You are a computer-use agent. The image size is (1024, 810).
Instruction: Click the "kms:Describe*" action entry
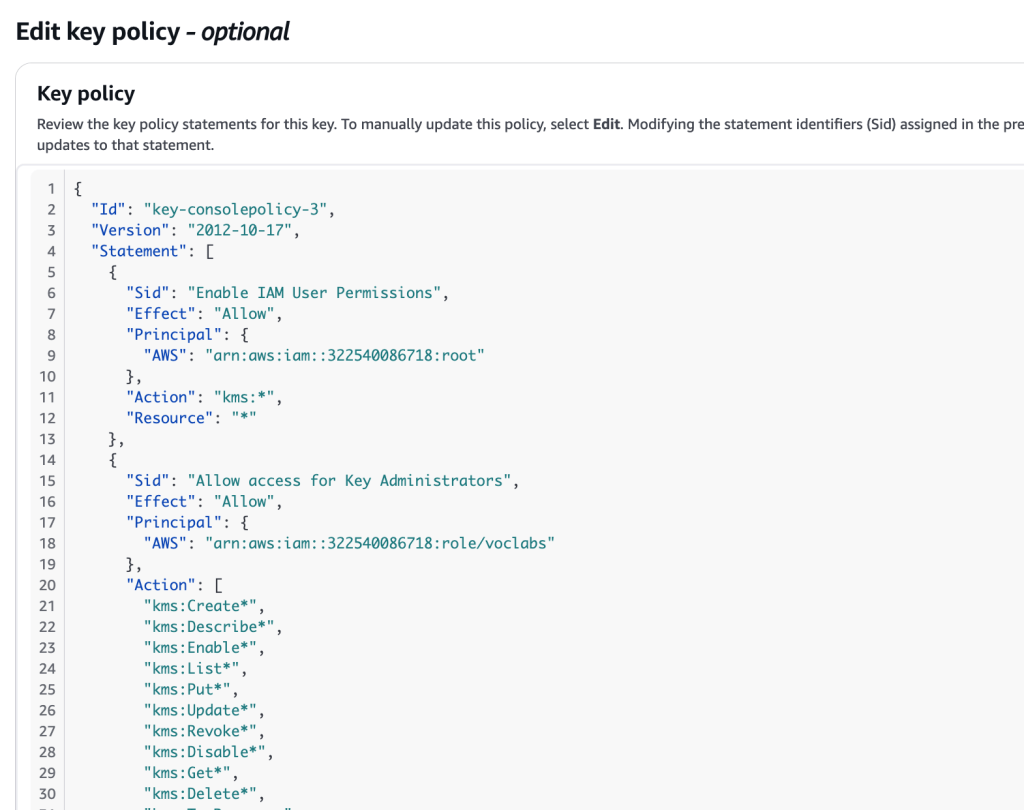(x=209, y=627)
